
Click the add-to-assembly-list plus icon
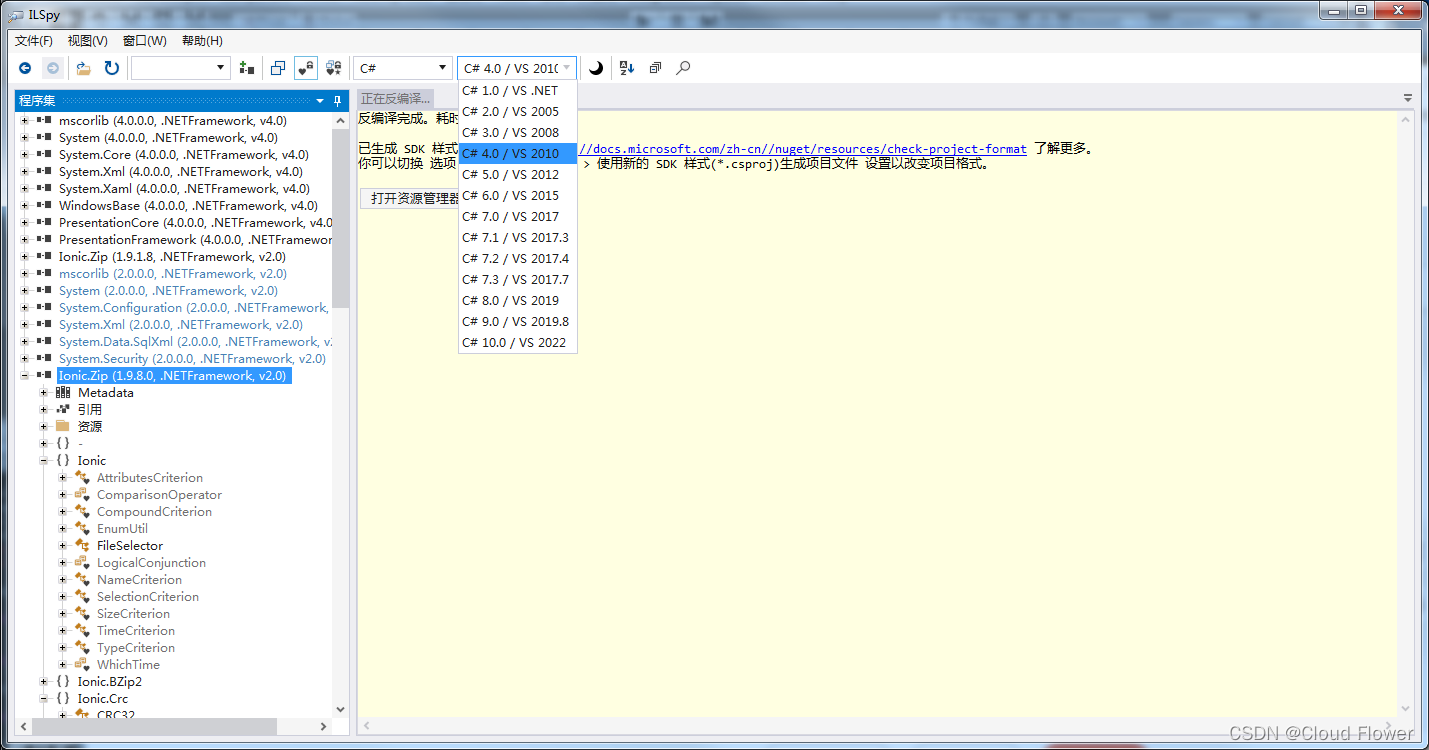pos(246,67)
